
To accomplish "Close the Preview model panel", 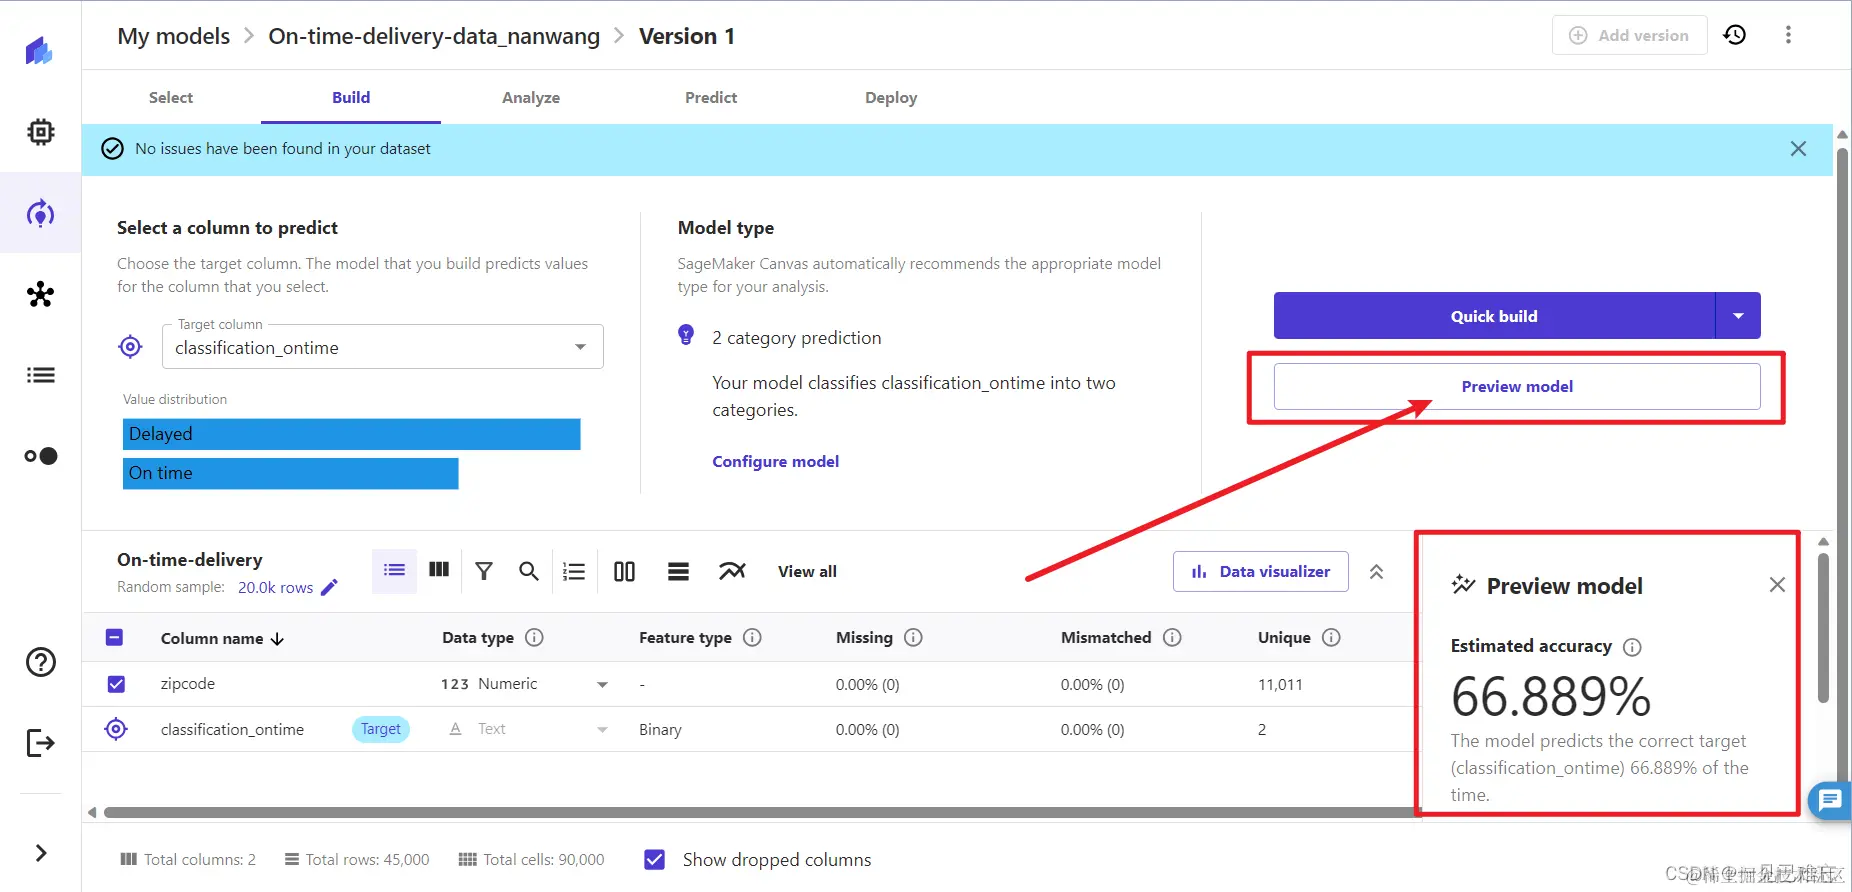I will coord(1777,585).
